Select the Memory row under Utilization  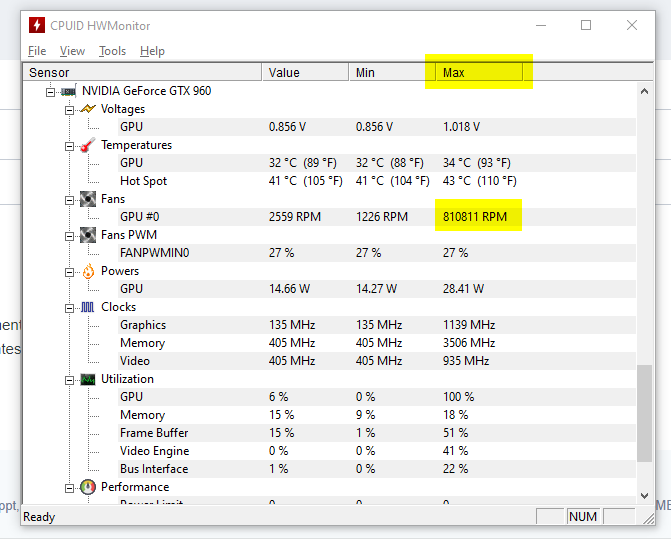point(377,415)
